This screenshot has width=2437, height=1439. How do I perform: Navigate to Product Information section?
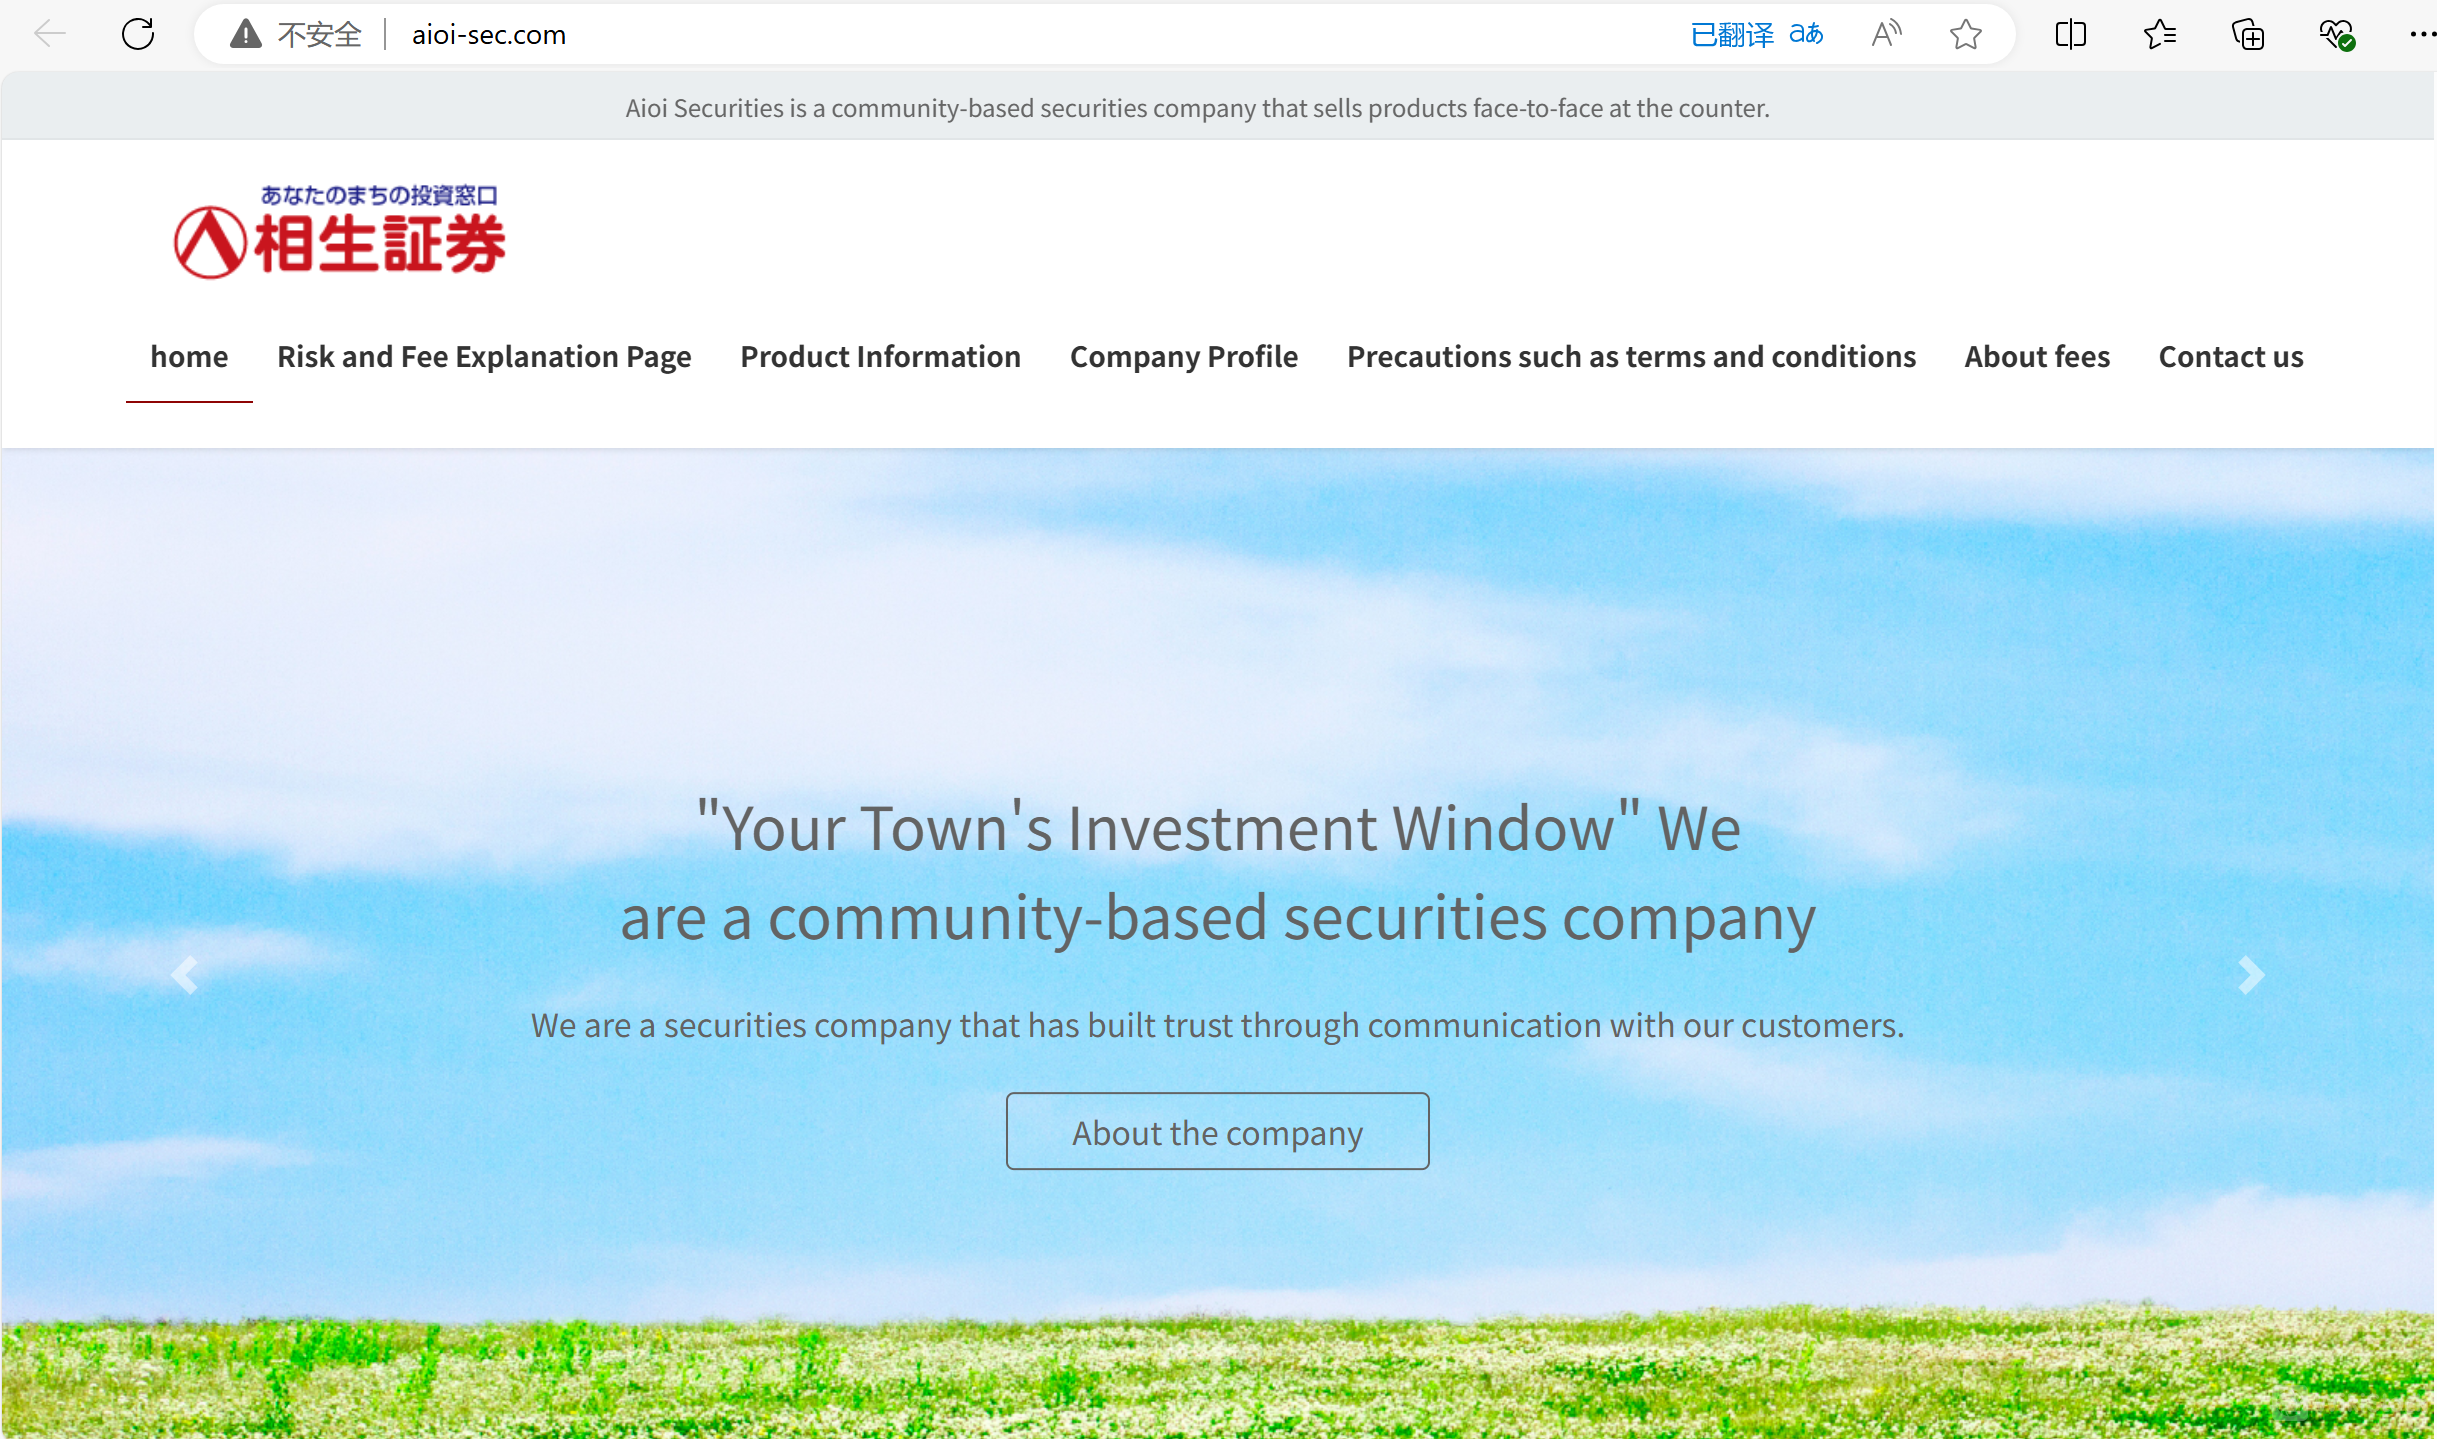pos(880,355)
